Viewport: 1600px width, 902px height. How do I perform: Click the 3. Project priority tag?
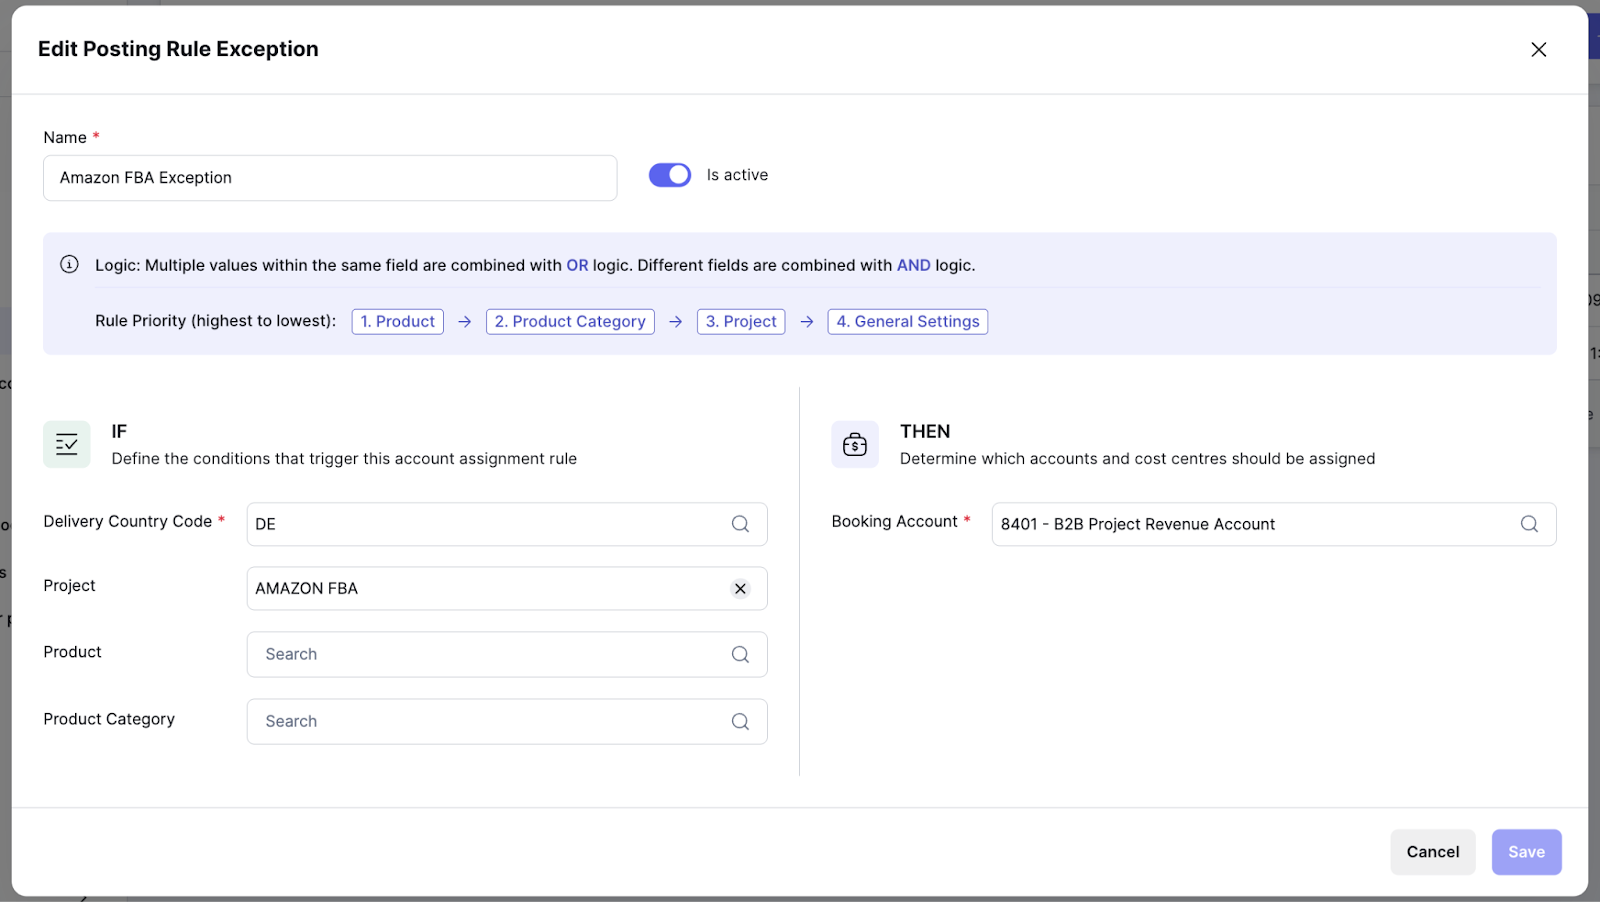740,322
